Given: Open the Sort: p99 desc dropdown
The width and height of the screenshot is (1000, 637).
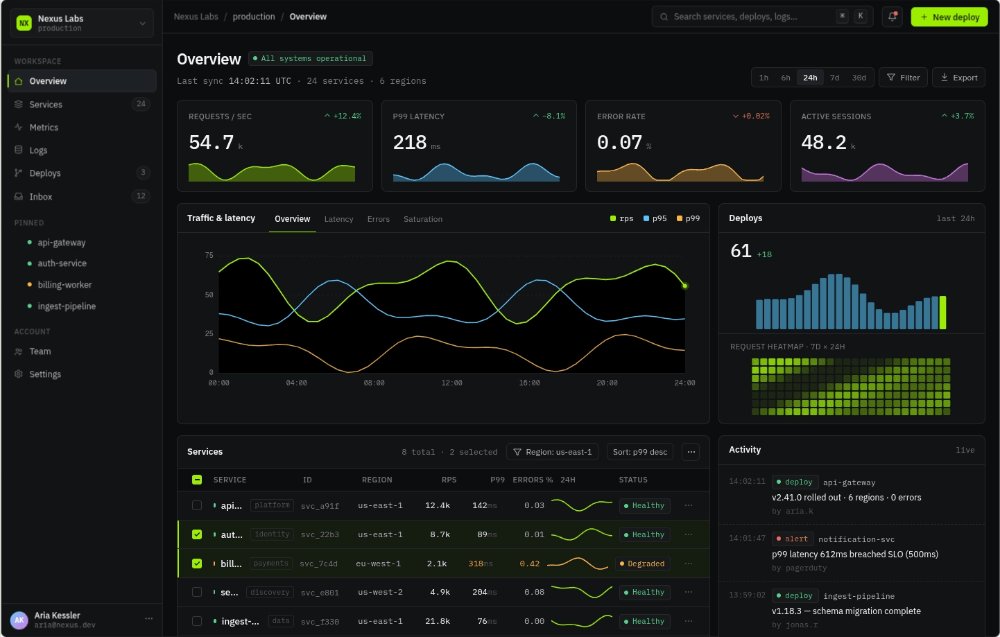Looking at the screenshot, I should 640,452.
